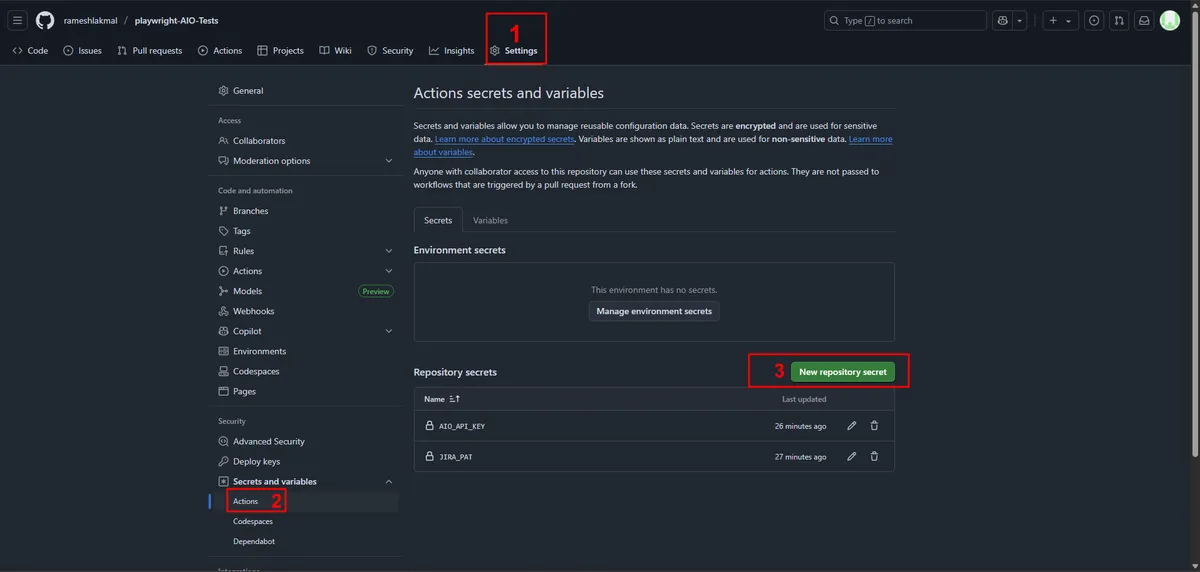
Task: Click the playwright-AIO-Tests repository link
Action: pyautogui.click(x=177, y=20)
